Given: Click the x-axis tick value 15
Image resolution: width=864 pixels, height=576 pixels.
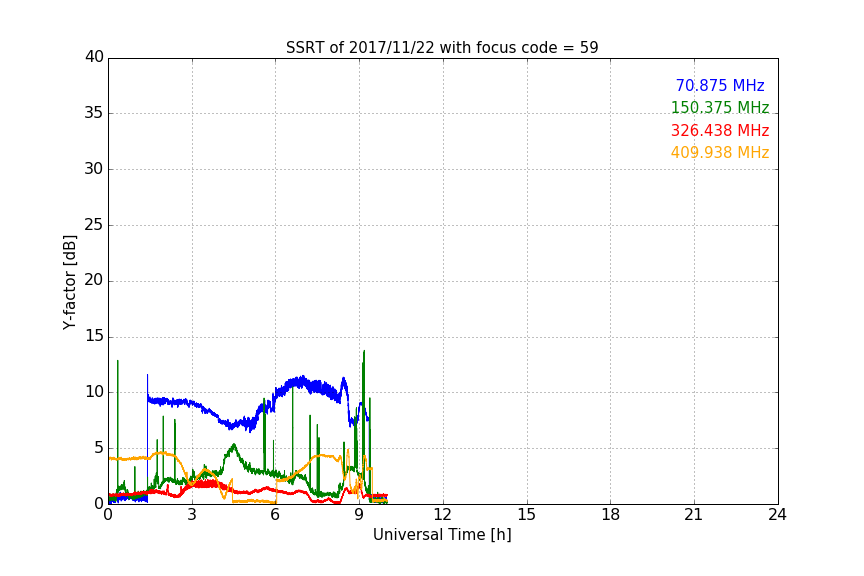Looking at the screenshot, I should click(526, 515).
